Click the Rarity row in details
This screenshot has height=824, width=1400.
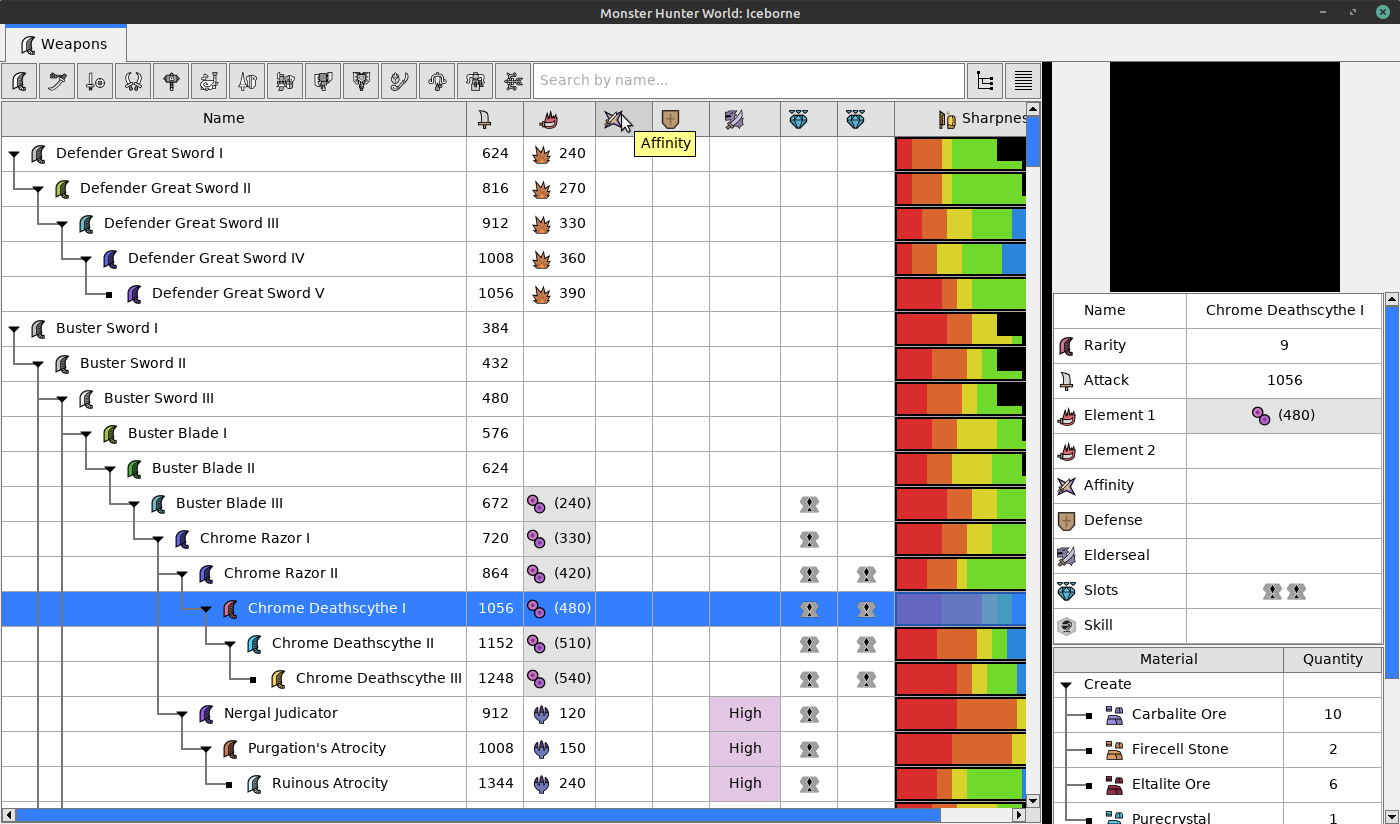click(1217, 345)
